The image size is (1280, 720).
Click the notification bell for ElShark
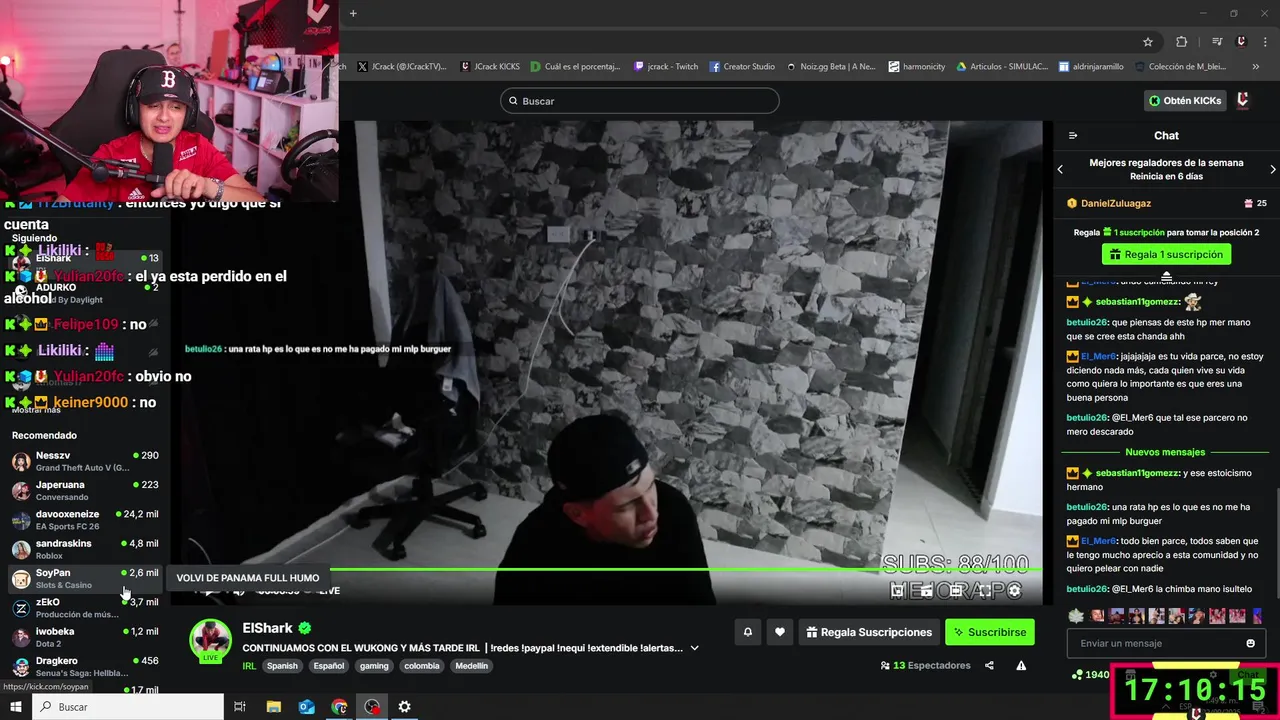747,632
